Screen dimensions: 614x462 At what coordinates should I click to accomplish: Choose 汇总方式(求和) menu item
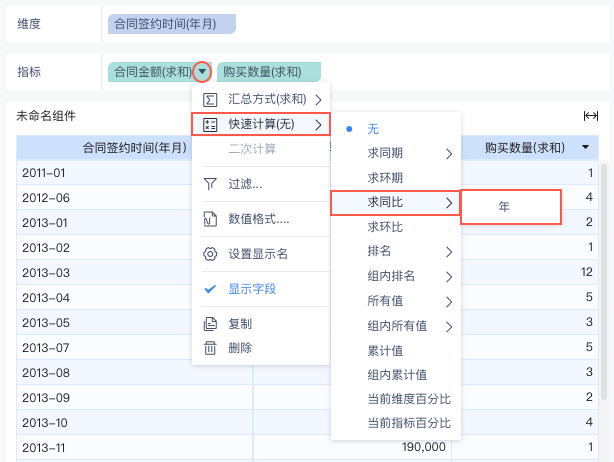[x=261, y=99]
